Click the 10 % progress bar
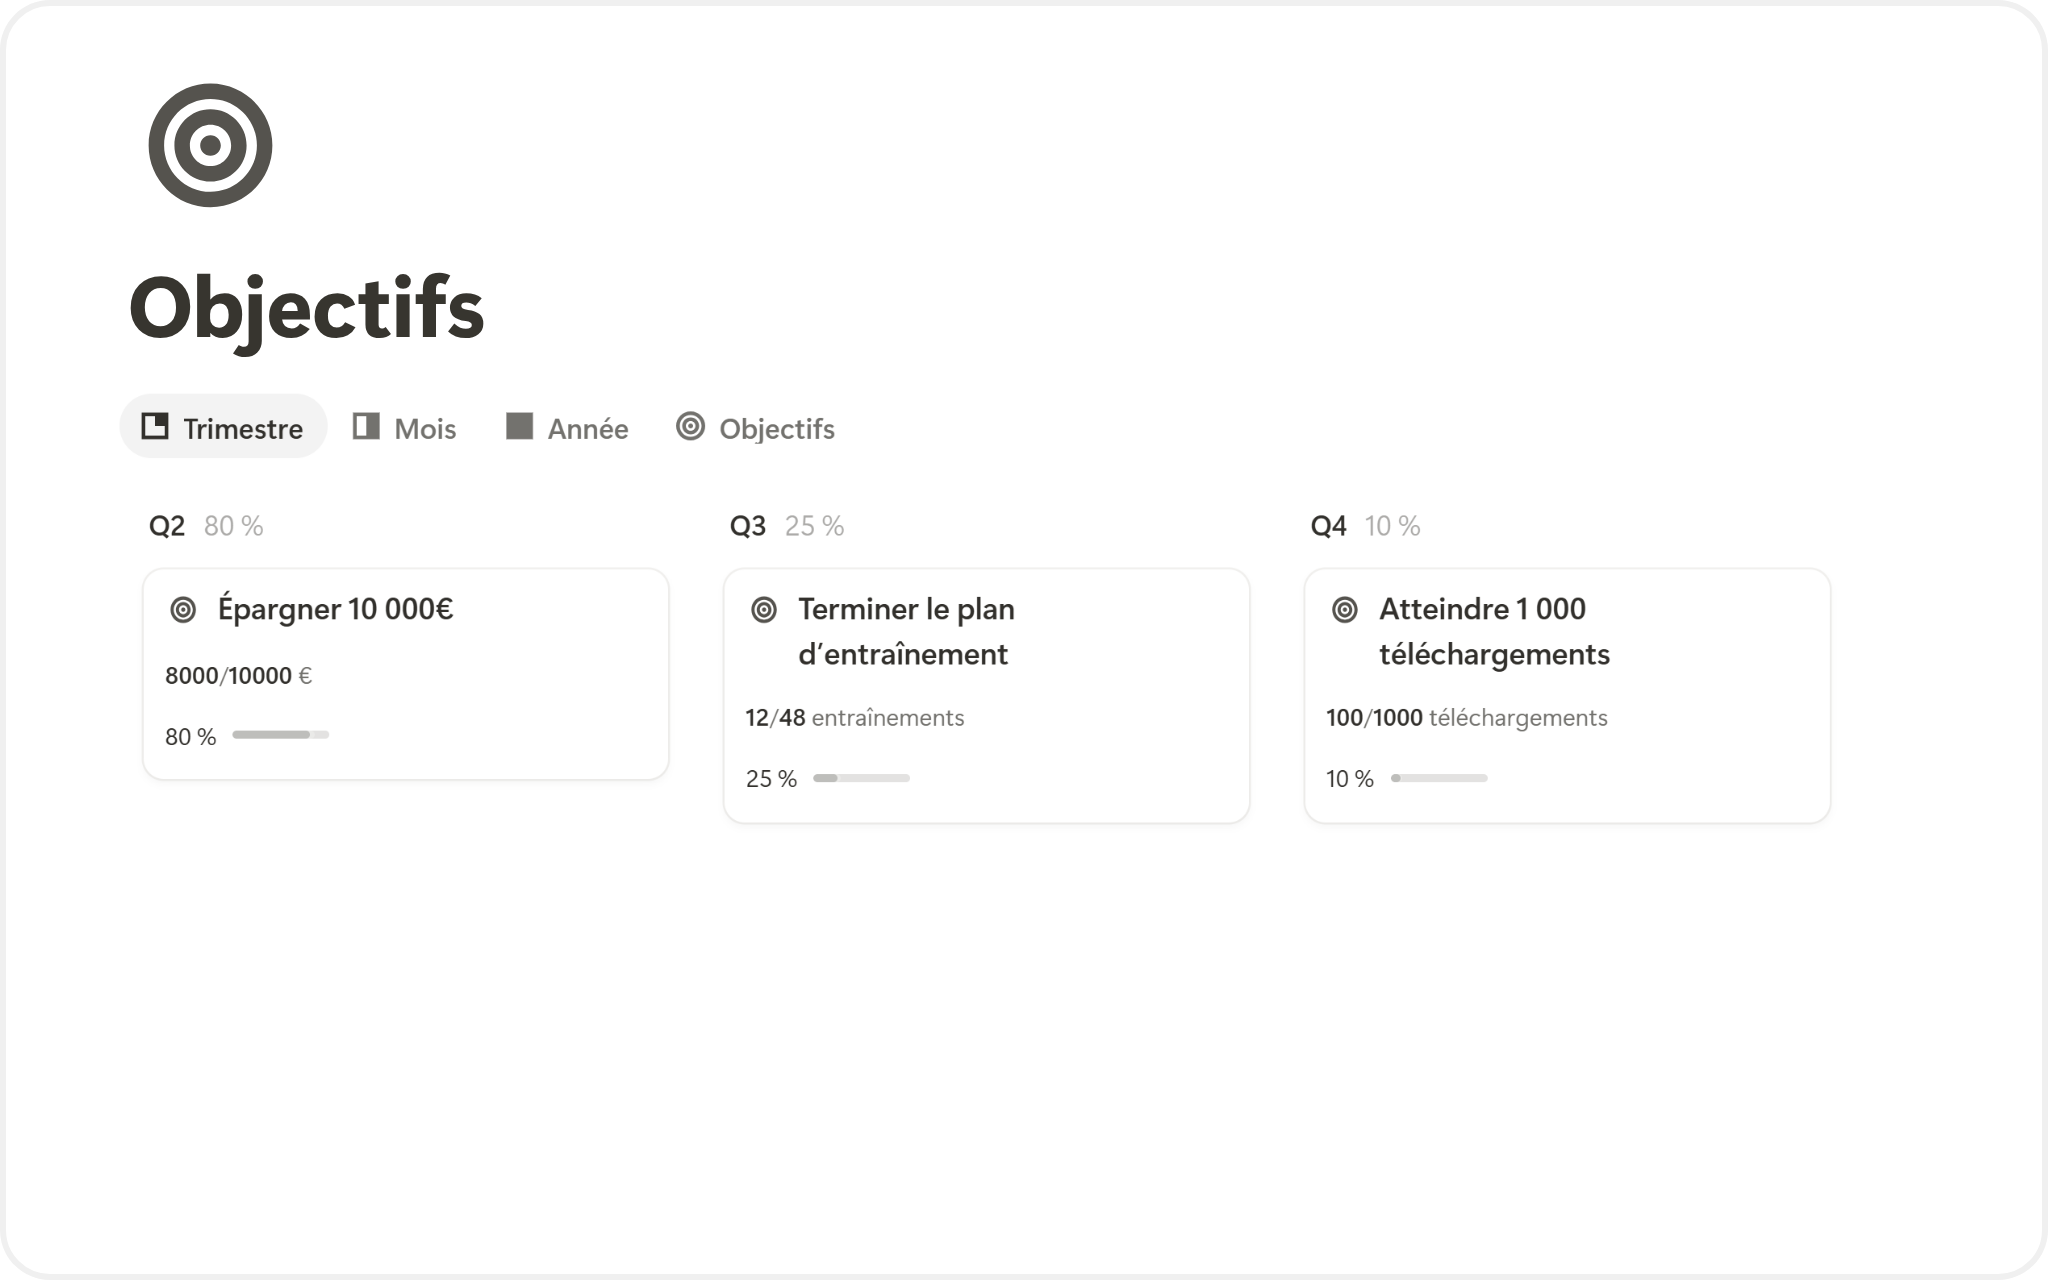The width and height of the screenshot is (2048, 1280). tap(1439, 778)
